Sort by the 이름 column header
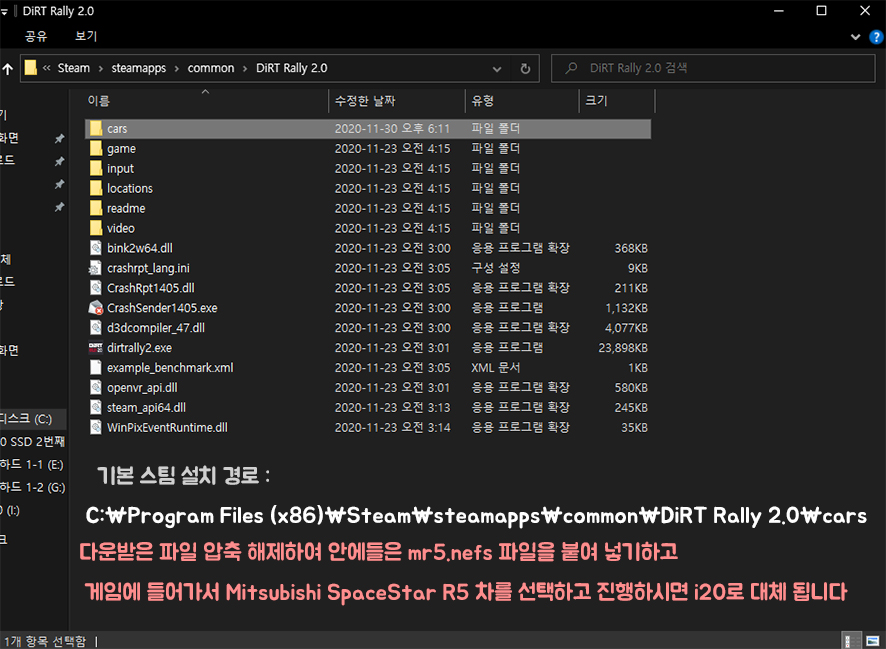Image resolution: width=886 pixels, height=649 pixels. (x=98, y=101)
